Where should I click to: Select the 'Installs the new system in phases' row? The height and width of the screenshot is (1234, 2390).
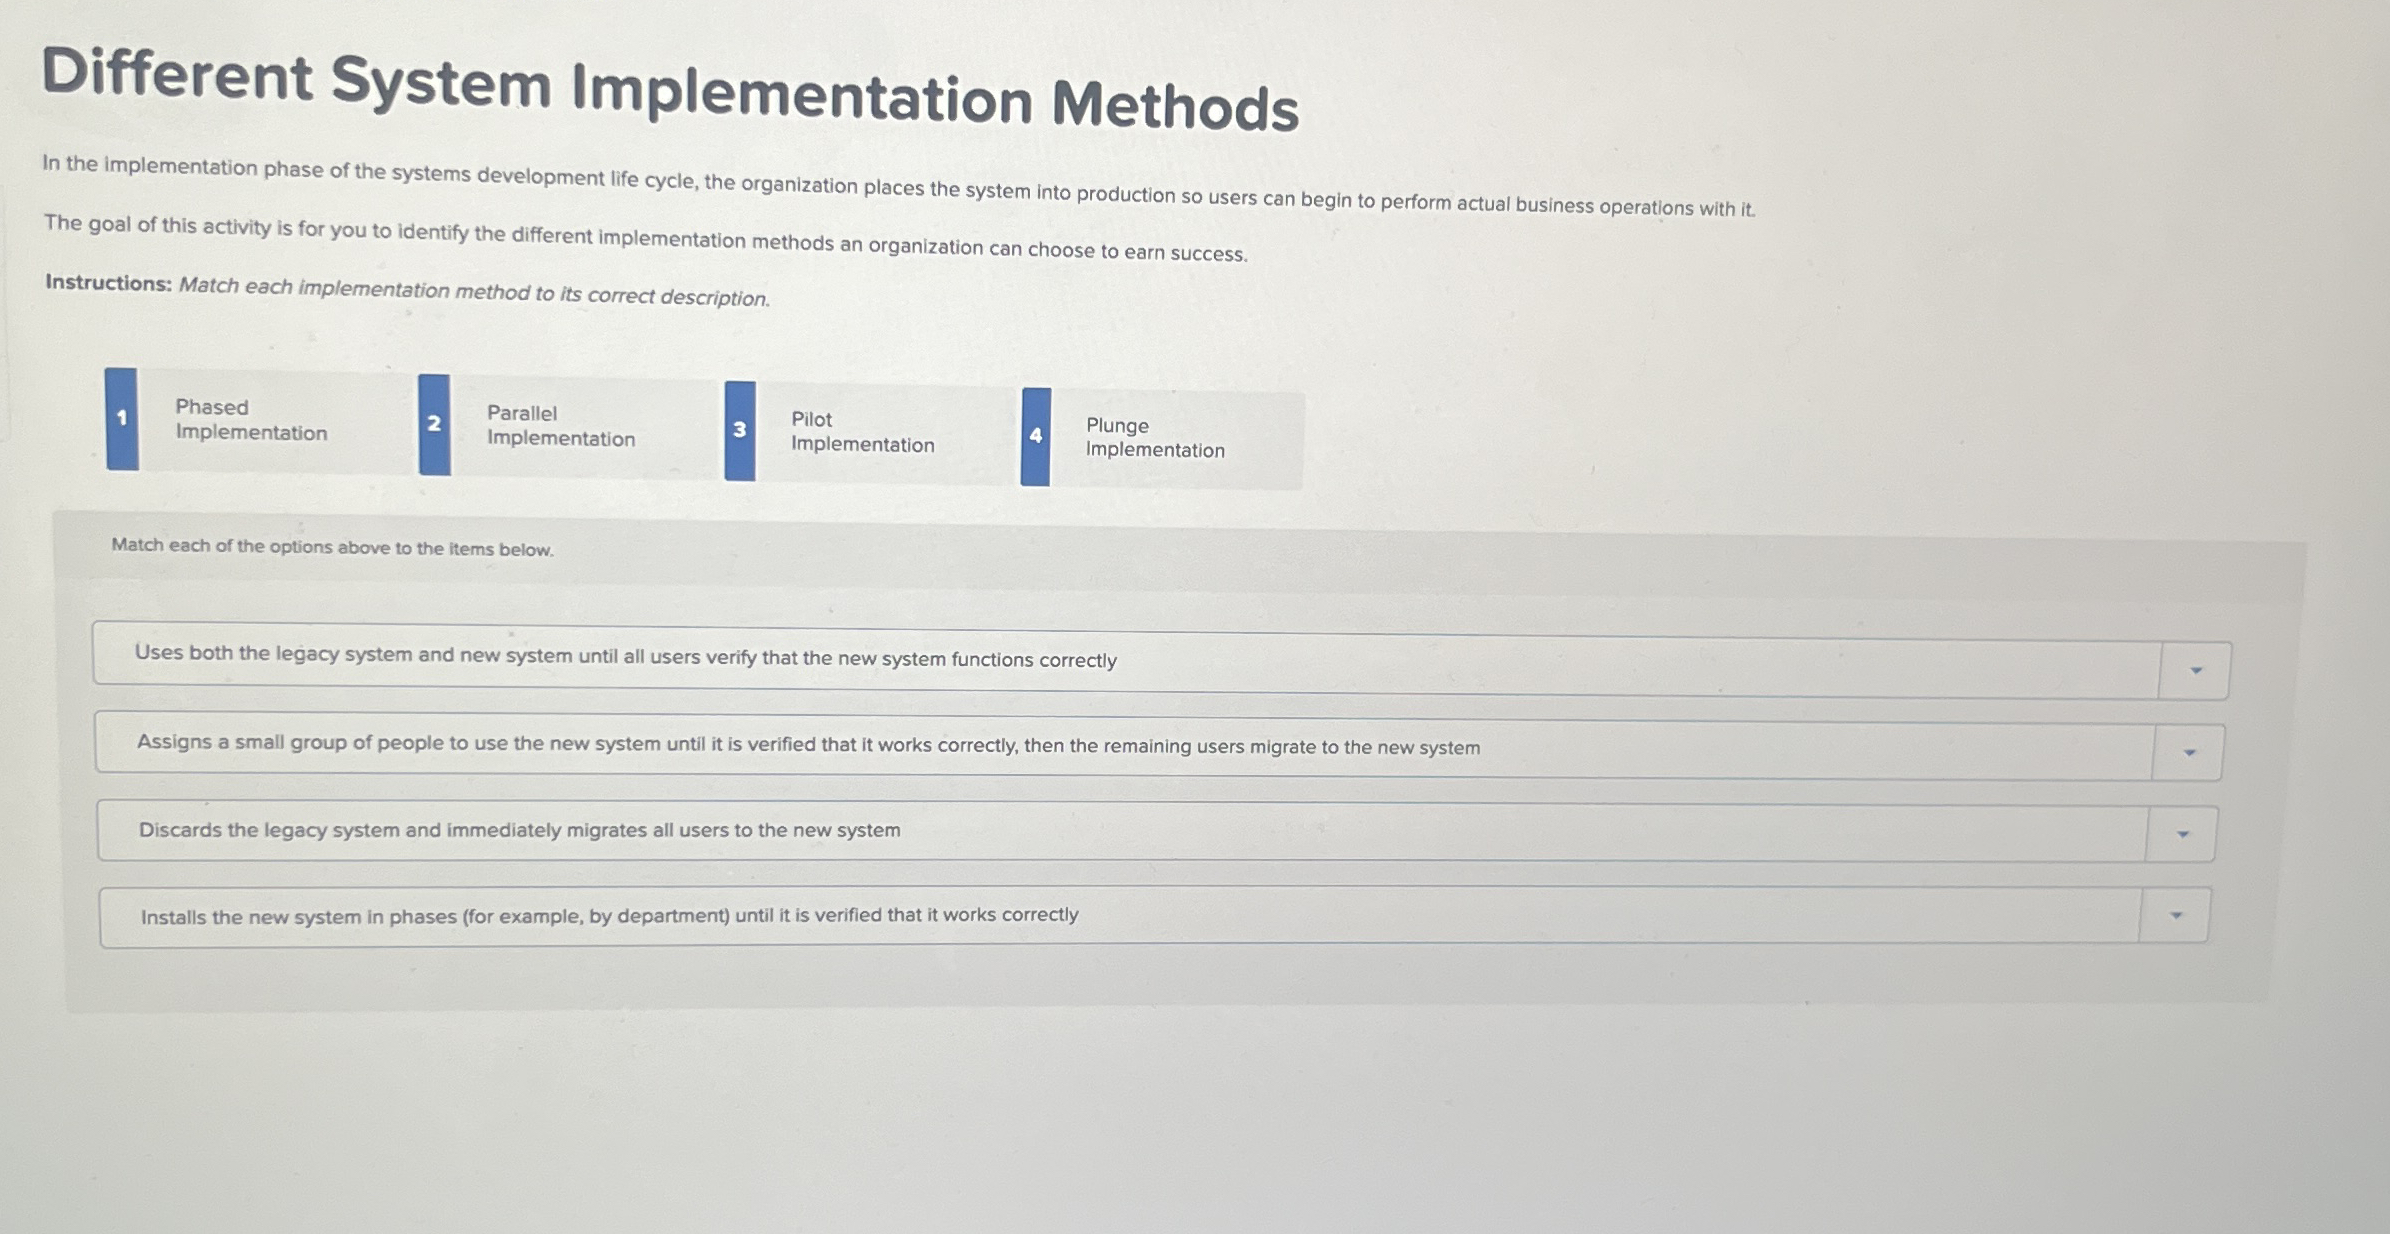(1100, 914)
